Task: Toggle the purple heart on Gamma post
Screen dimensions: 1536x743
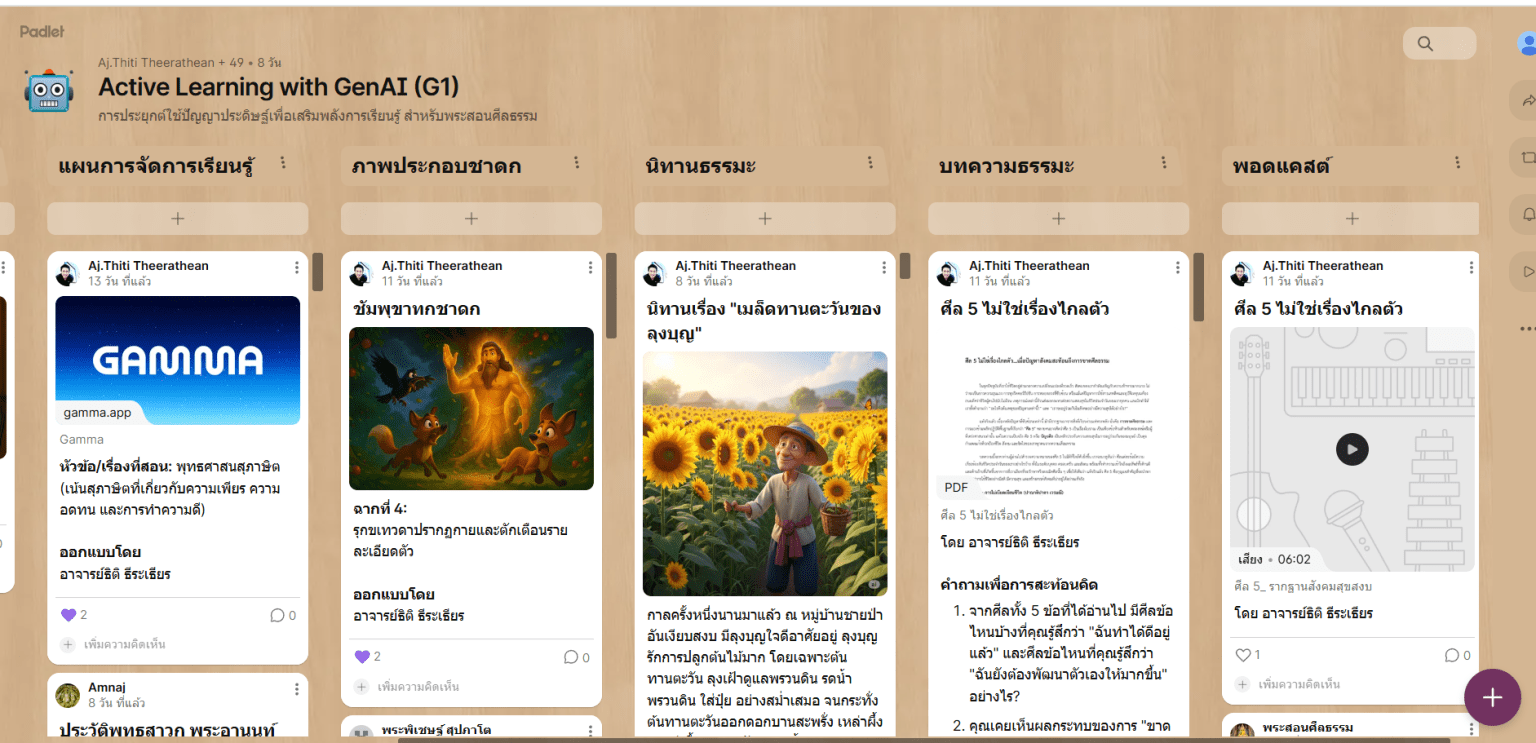Action: pos(68,615)
